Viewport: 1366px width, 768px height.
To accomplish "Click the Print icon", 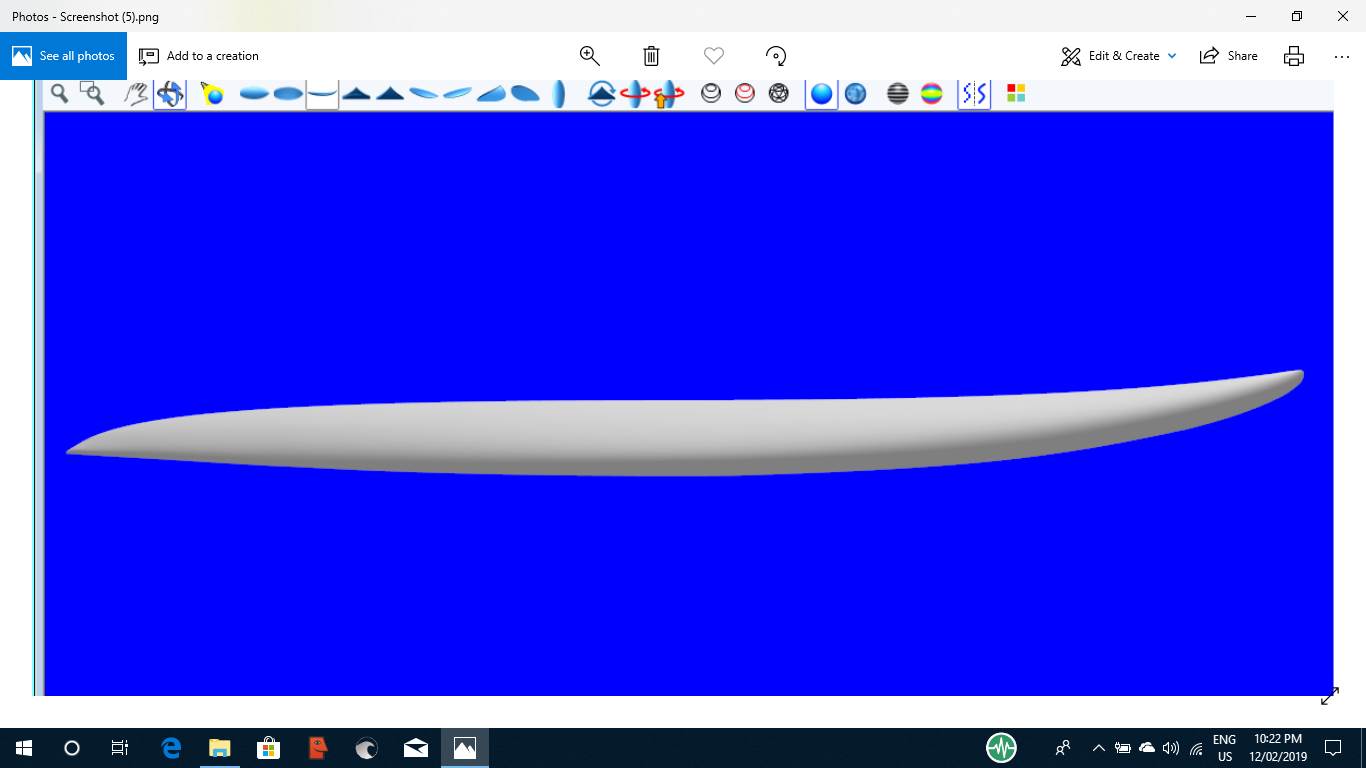I will [x=1294, y=56].
